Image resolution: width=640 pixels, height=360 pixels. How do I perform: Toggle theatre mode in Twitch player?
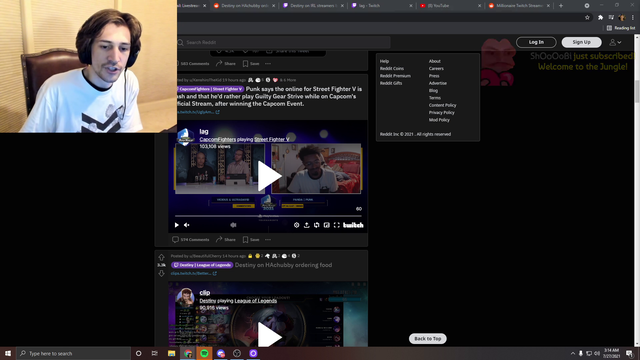(327, 225)
